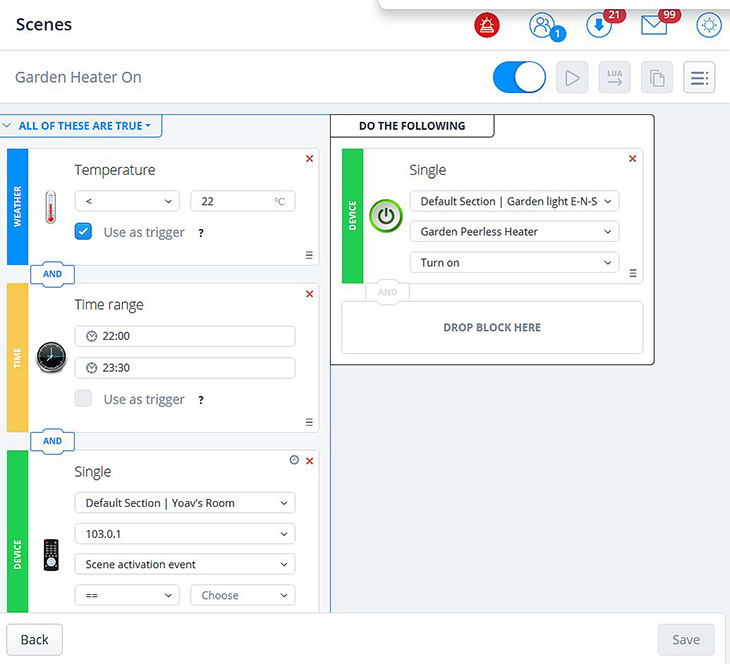Remove the Temperature condition block
This screenshot has width=730, height=664.
click(x=309, y=159)
